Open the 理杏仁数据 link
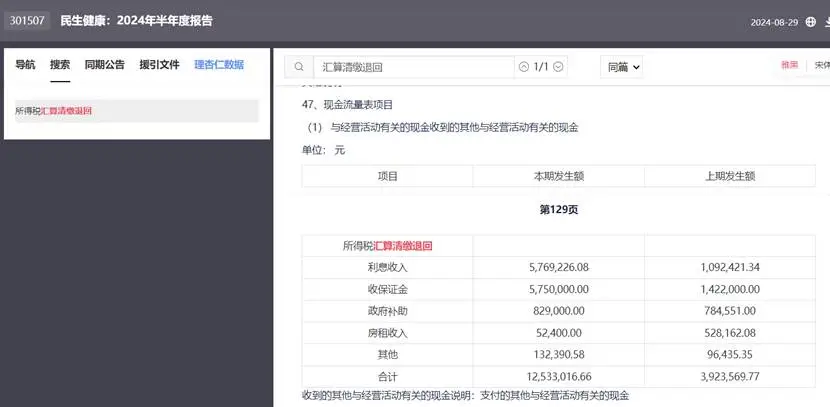This screenshot has width=830, height=407. 219,65
